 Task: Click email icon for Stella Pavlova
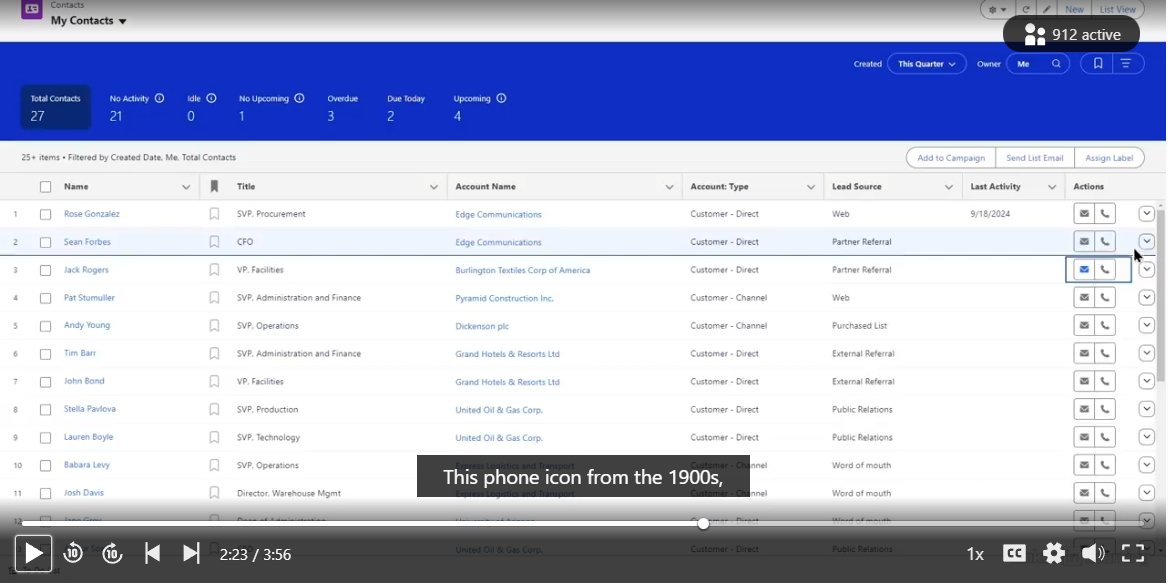click(x=1084, y=409)
